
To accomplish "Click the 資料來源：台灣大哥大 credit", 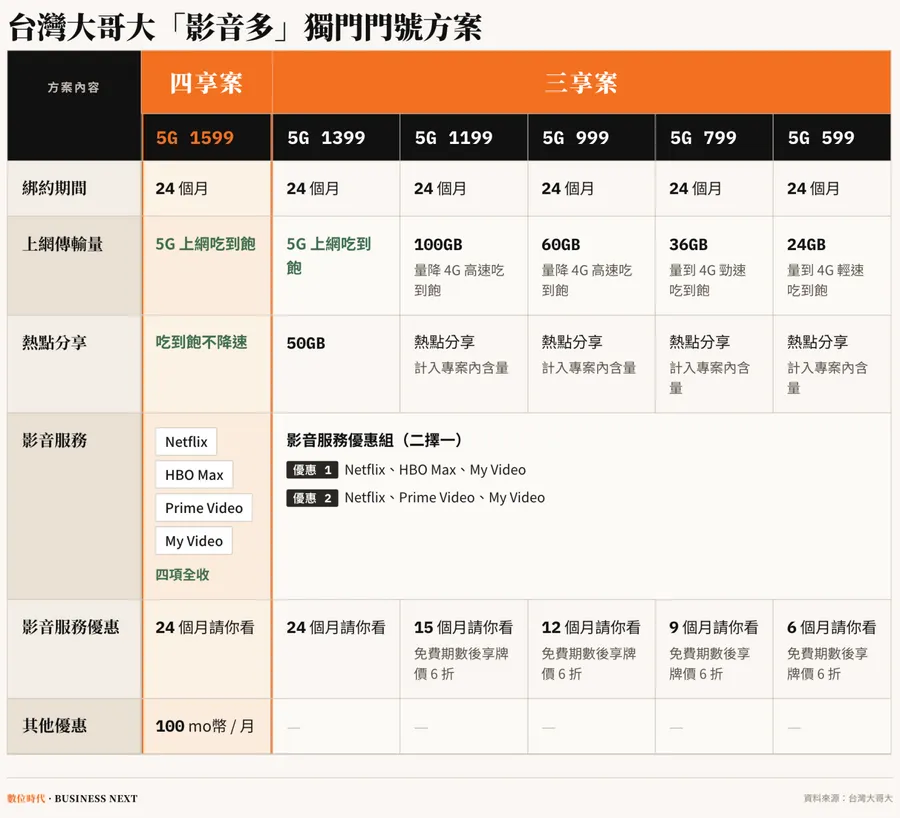I will (848, 798).
